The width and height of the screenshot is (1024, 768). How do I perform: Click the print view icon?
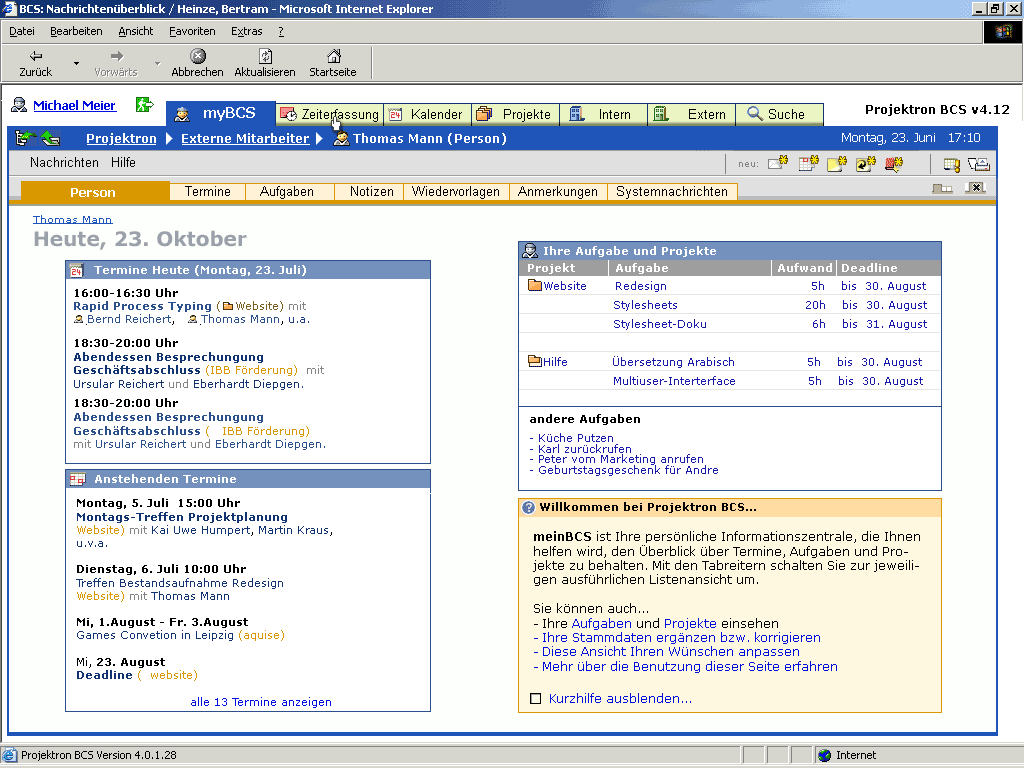979,165
